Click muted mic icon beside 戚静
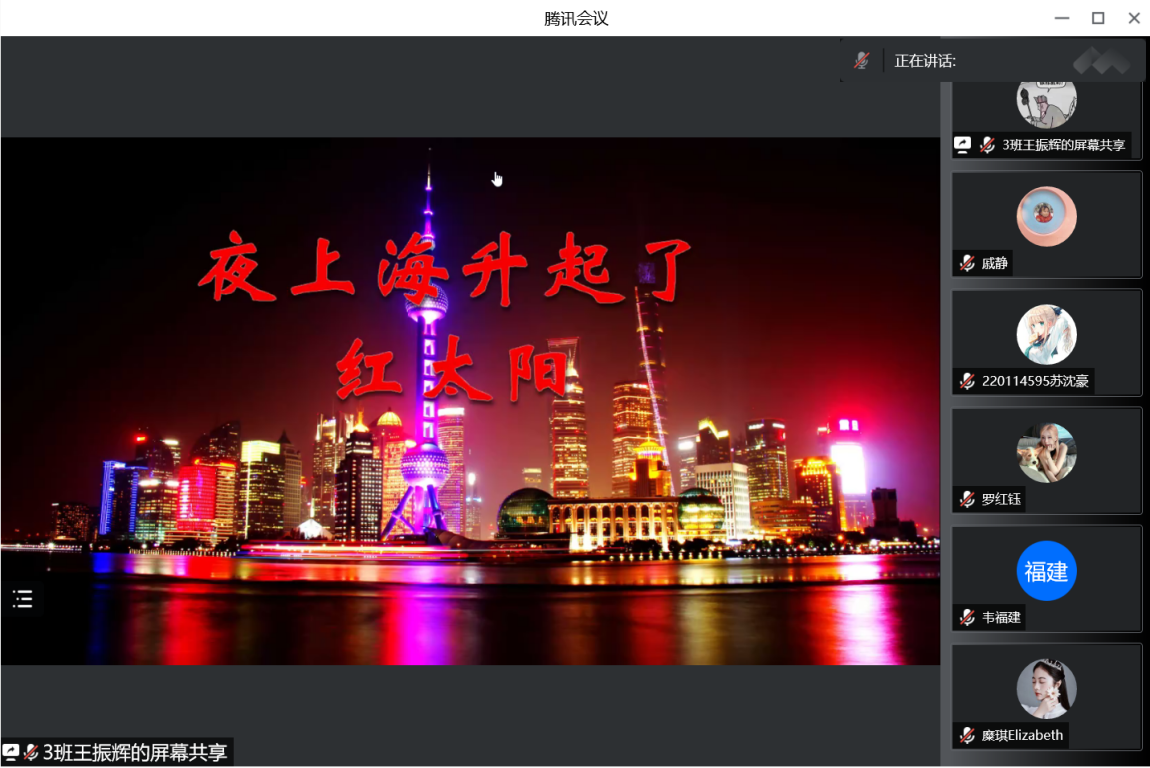This screenshot has width=1150, height=768. 967,263
